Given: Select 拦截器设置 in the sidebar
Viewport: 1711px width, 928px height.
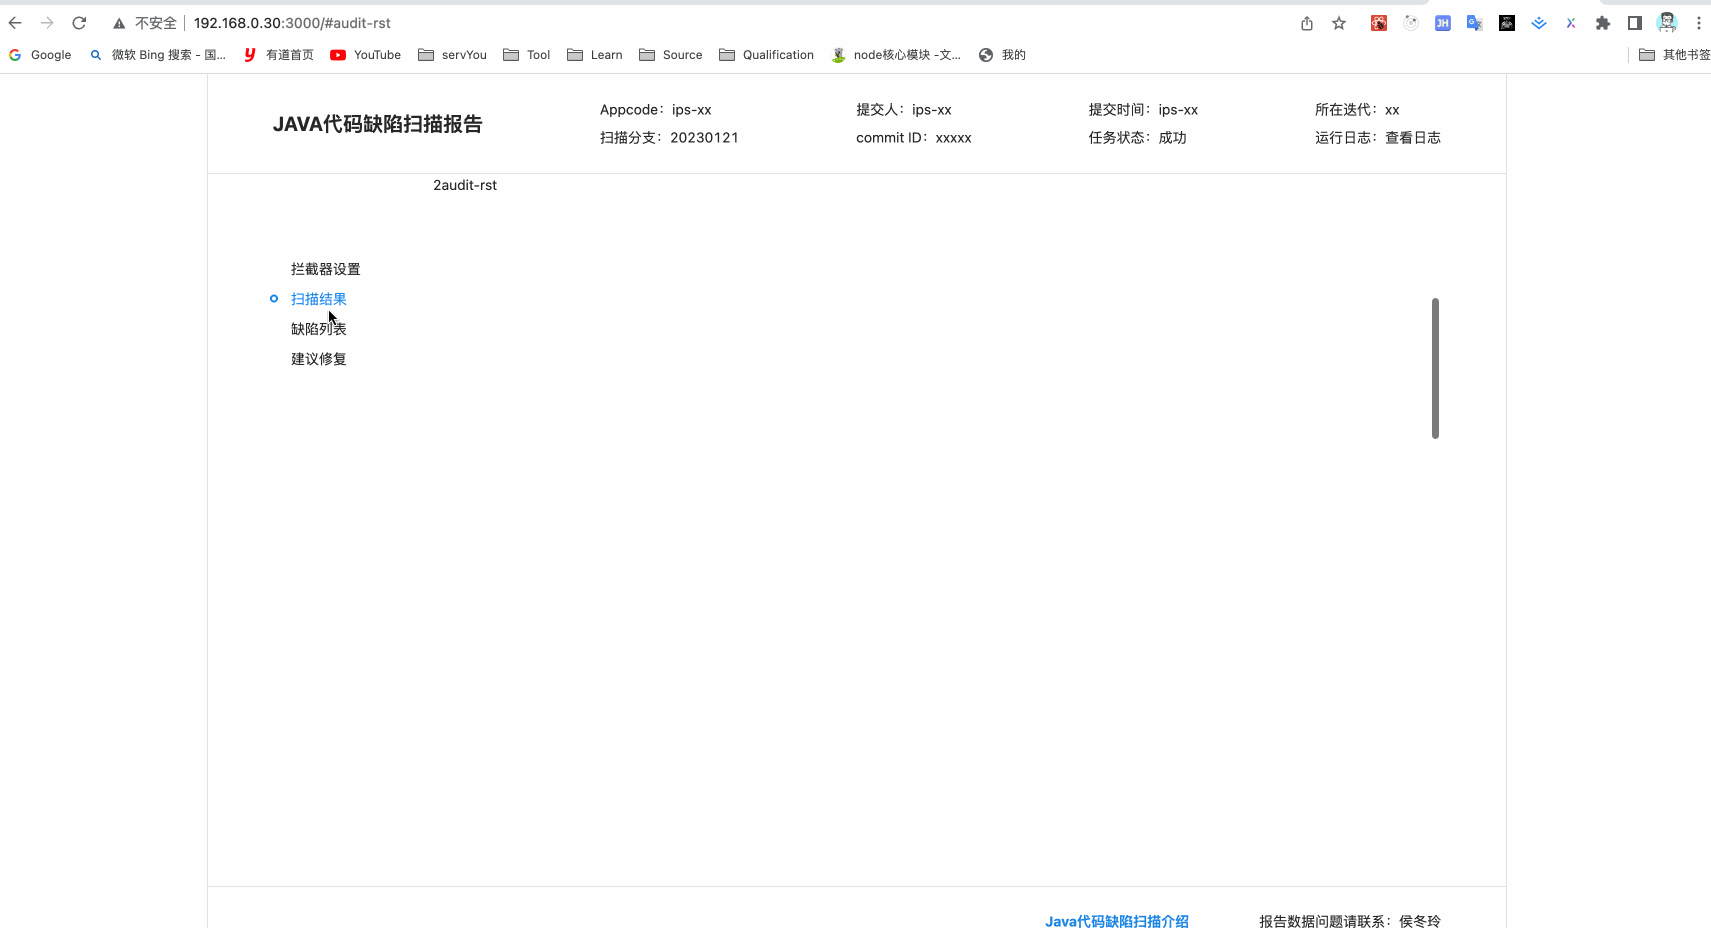Looking at the screenshot, I should point(324,268).
